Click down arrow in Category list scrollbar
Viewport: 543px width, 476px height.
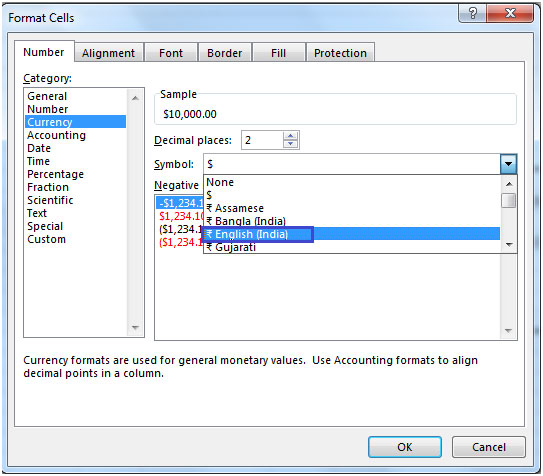tap(135, 327)
